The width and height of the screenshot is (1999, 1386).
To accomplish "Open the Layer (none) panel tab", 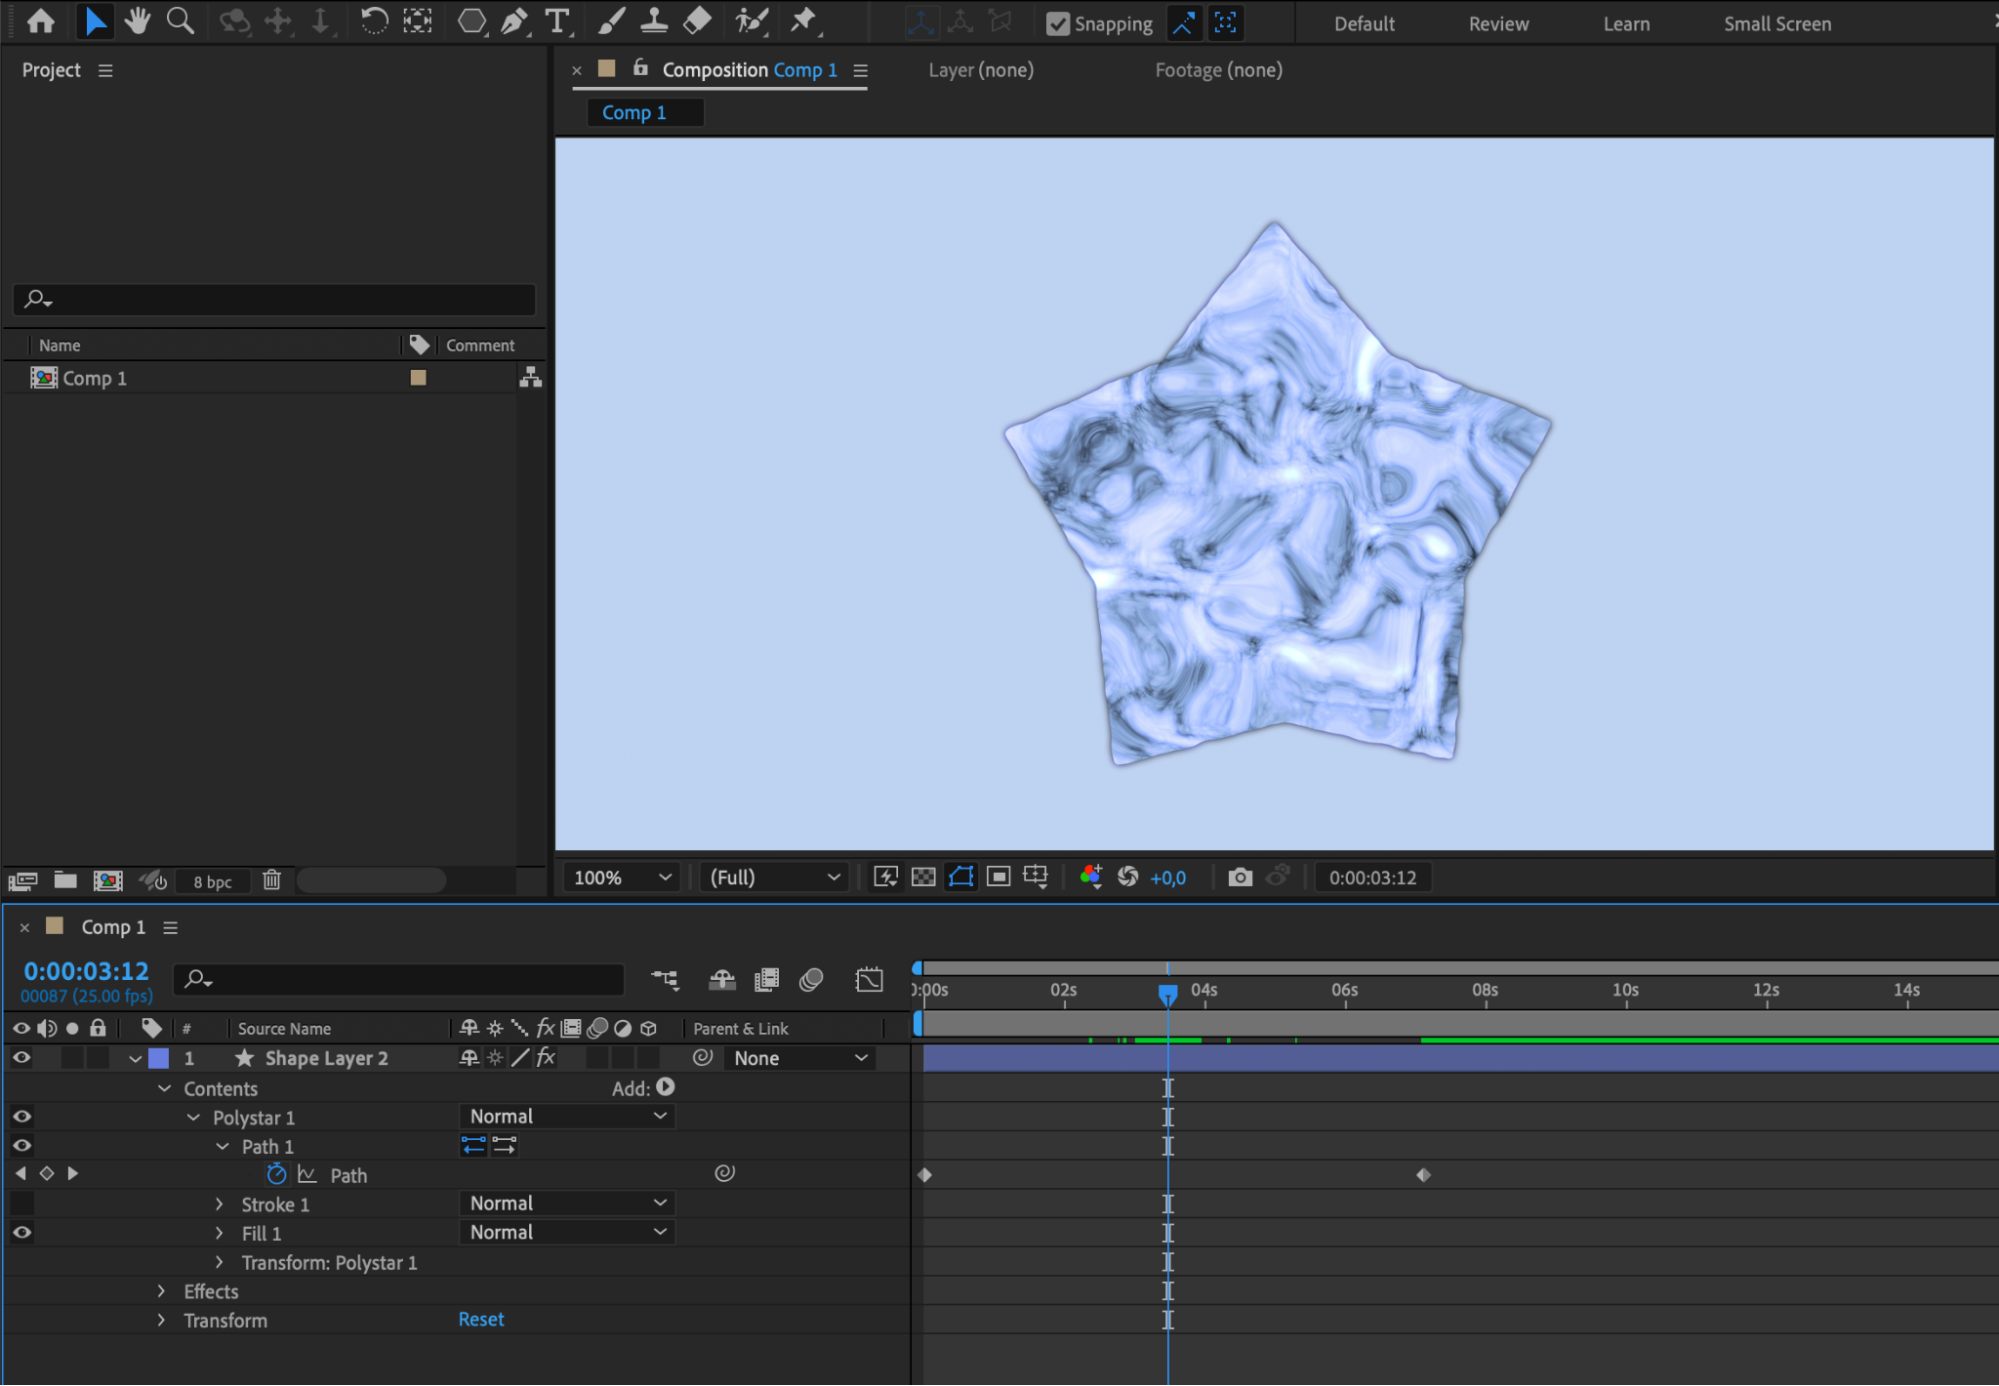I will (x=980, y=70).
